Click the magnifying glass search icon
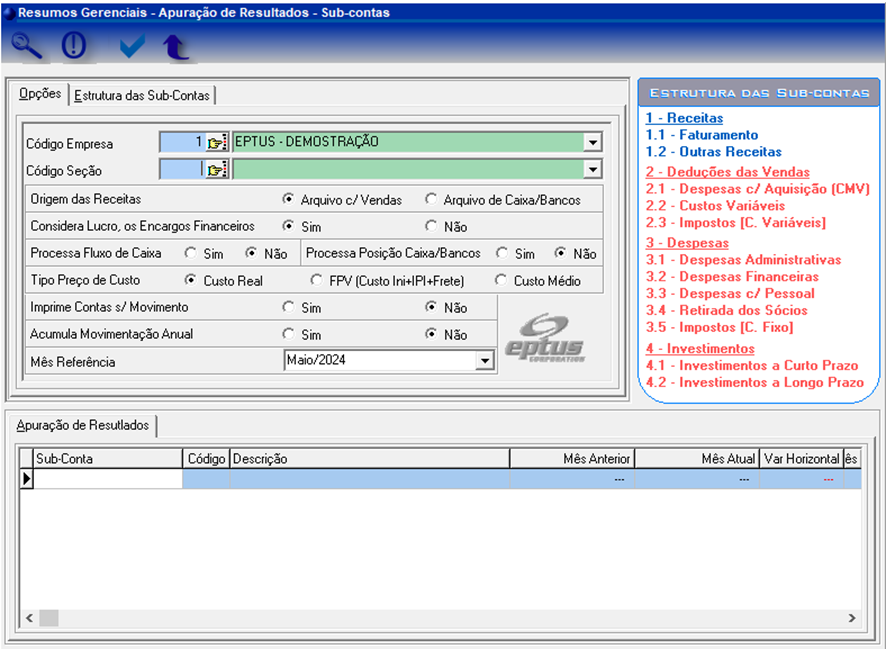Screen dimensions: 886x649 click(x=27, y=46)
